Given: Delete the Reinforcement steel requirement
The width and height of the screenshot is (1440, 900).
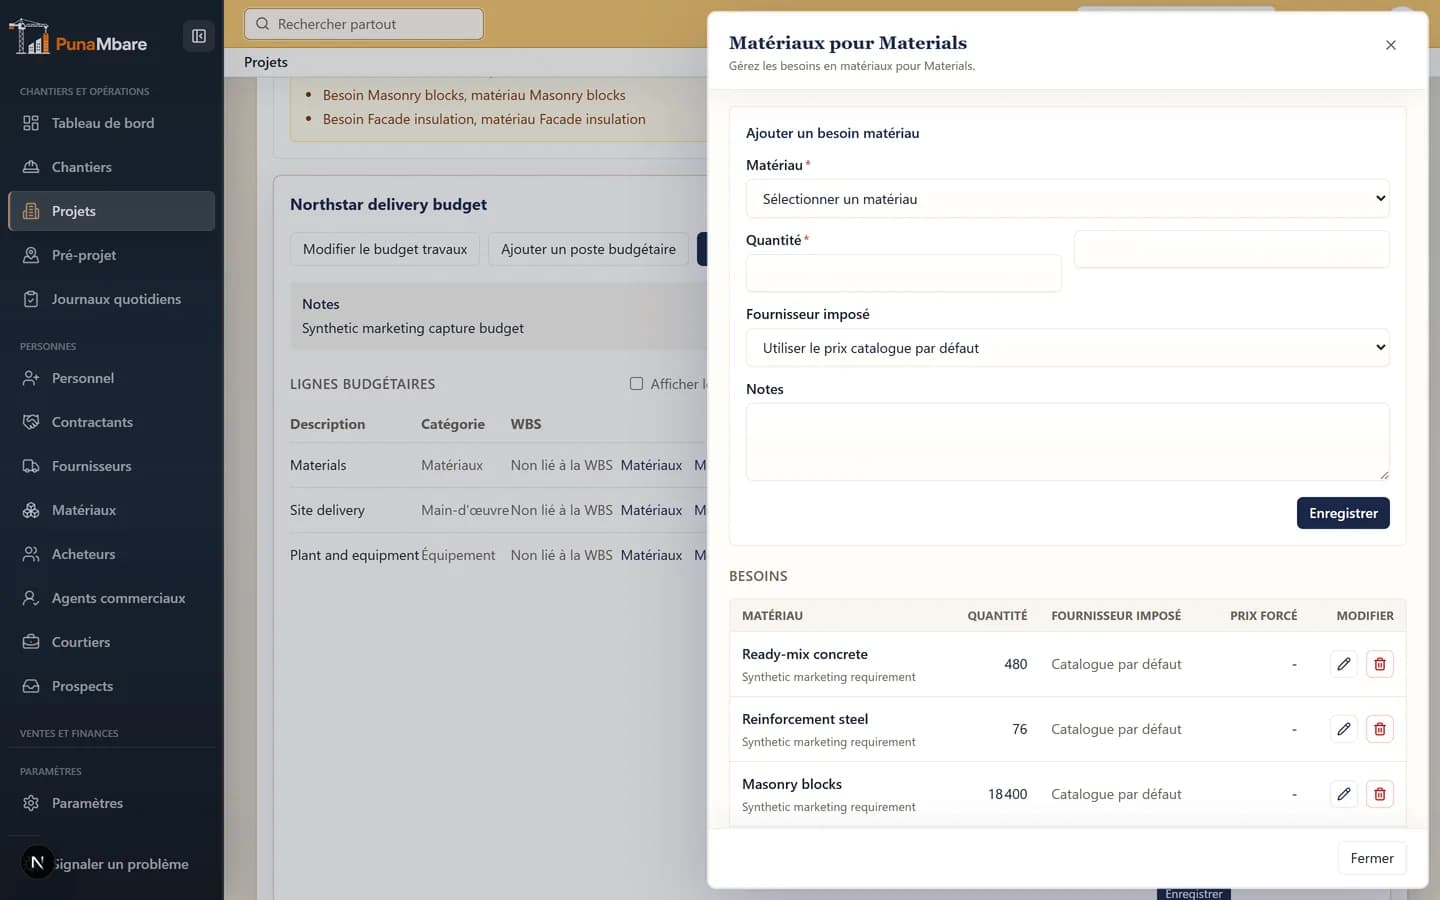Looking at the screenshot, I should 1380,729.
